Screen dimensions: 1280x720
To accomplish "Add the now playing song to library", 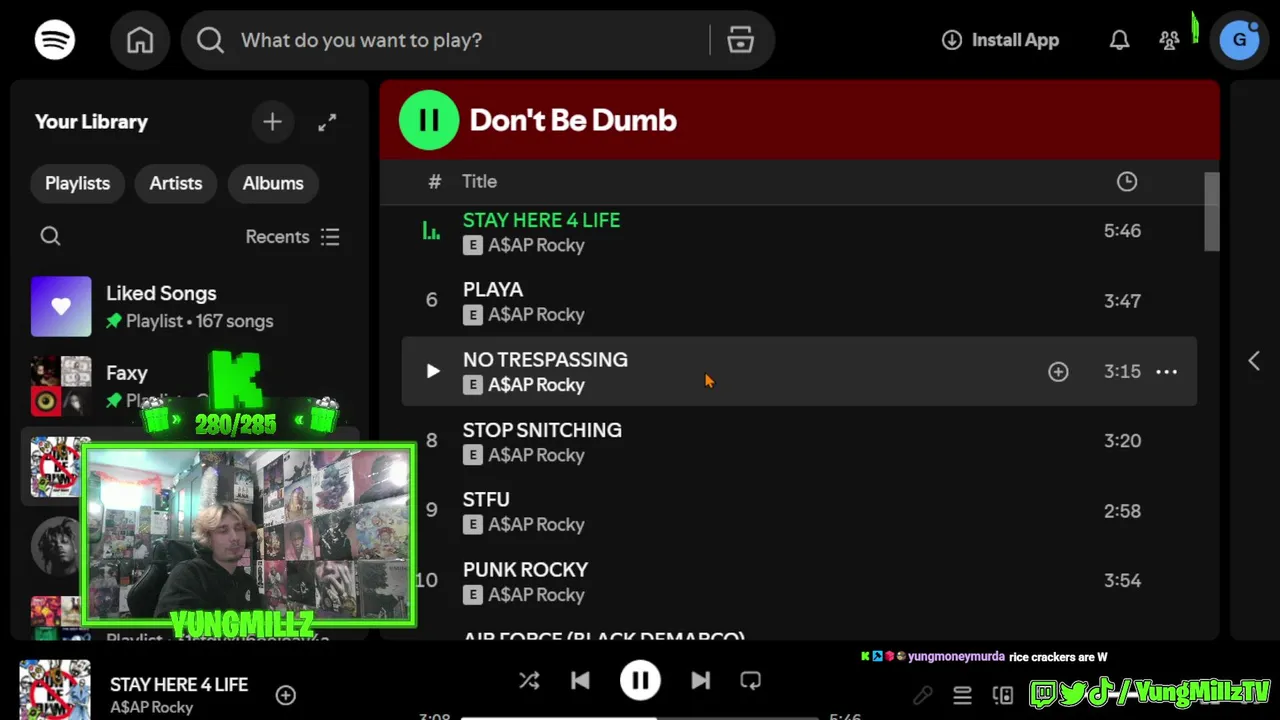I will tap(286, 695).
